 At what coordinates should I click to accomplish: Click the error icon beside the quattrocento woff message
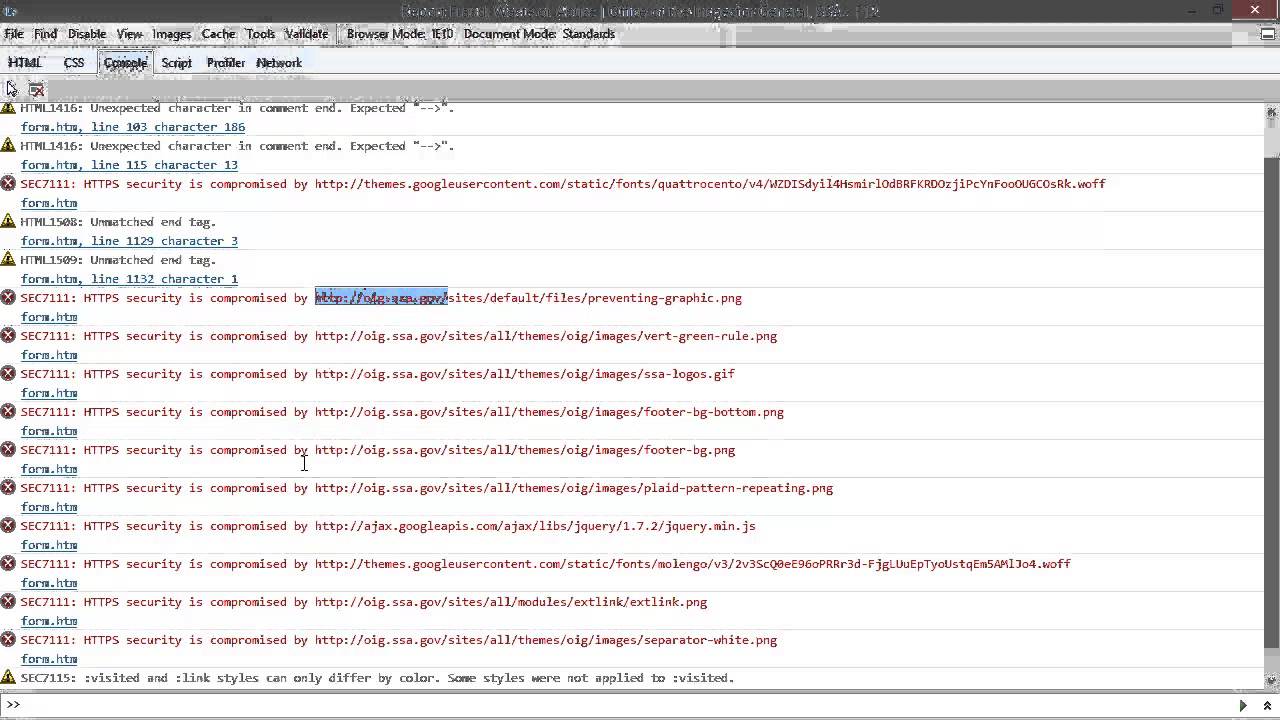pos(8,184)
